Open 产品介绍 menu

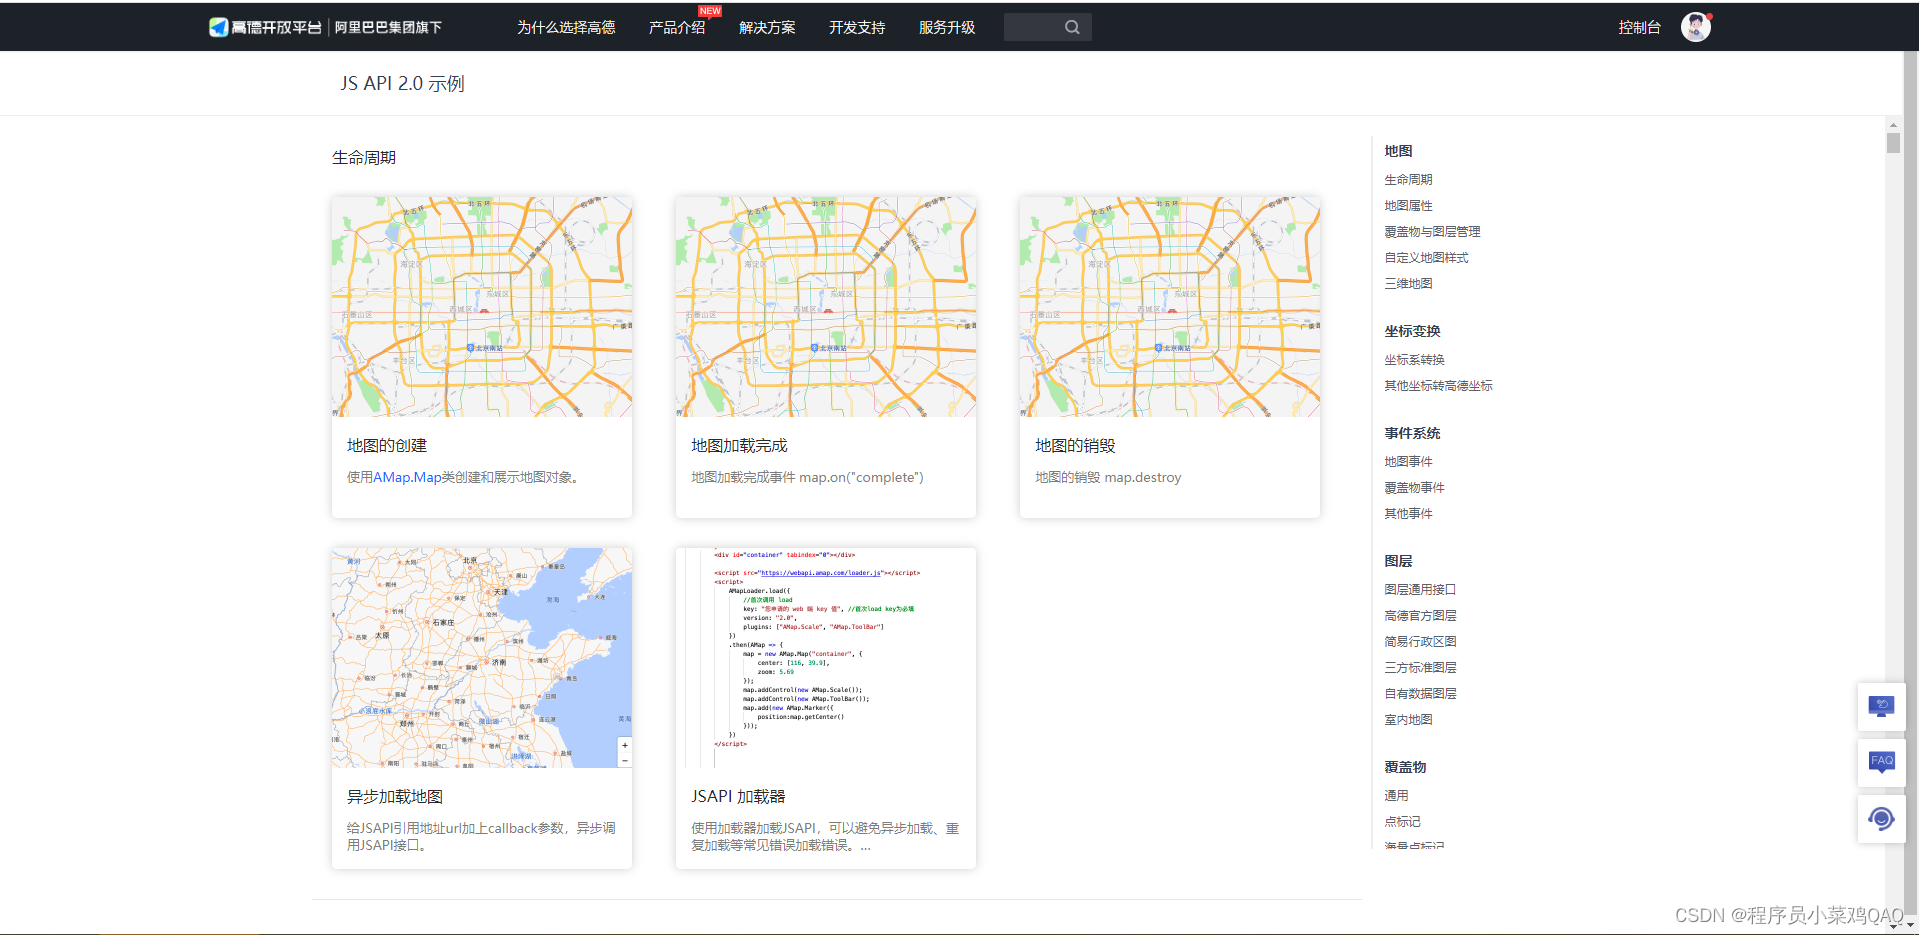point(677,27)
